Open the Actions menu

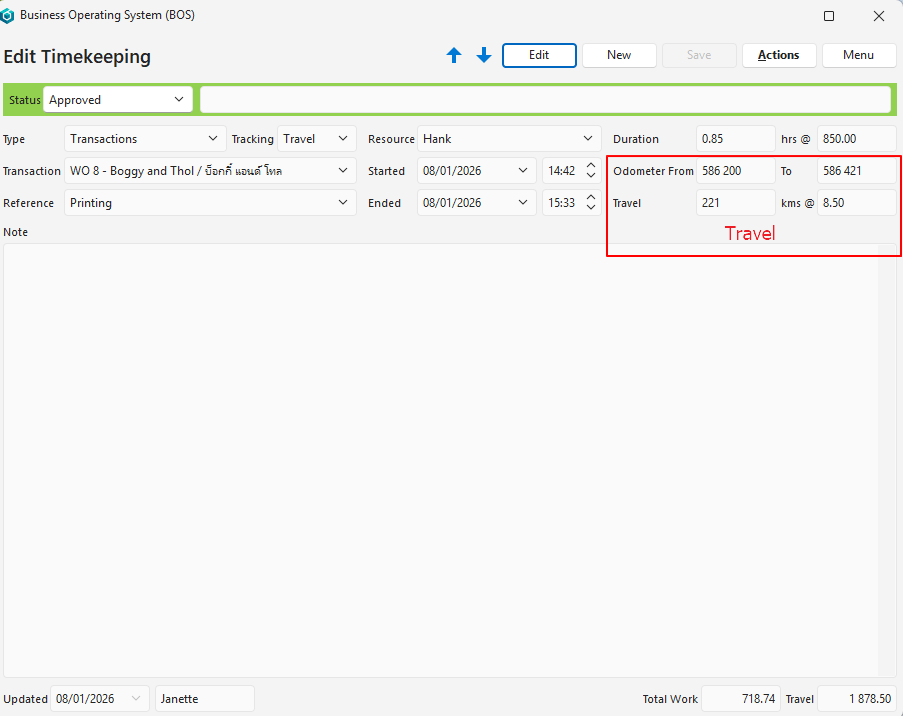point(778,55)
